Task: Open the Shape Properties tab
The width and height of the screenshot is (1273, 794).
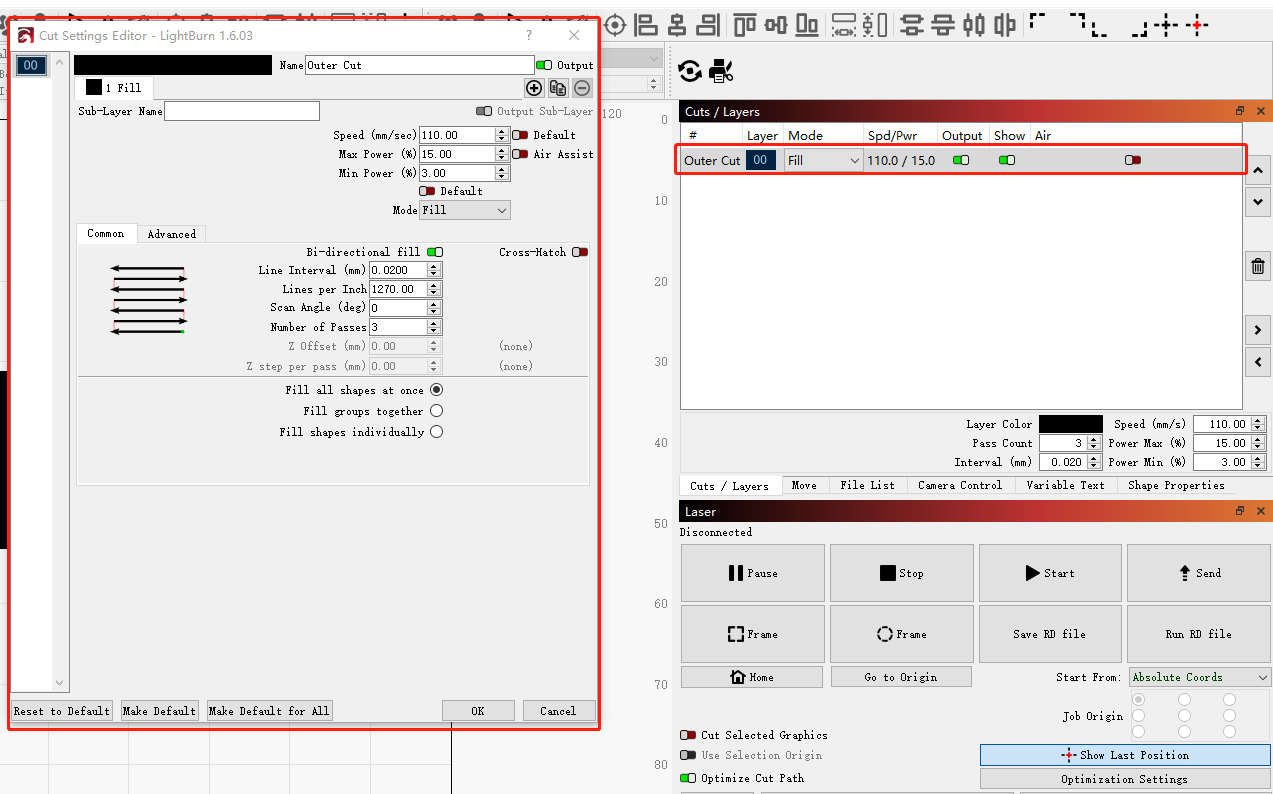Action: 1176,485
